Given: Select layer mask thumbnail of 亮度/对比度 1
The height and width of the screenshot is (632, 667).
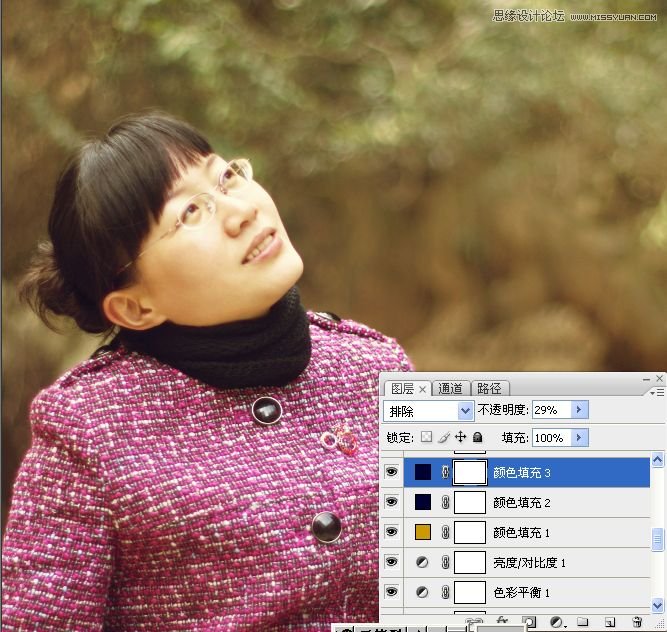Looking at the screenshot, I should (x=470, y=562).
